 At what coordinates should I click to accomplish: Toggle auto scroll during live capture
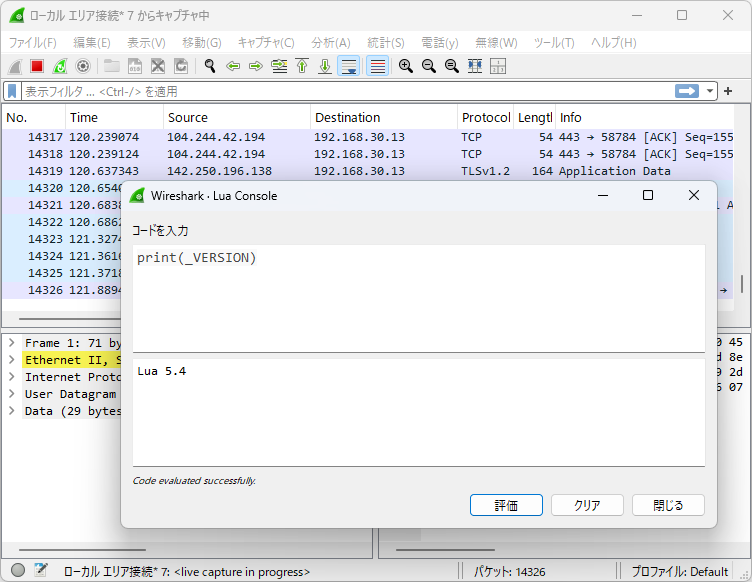point(349,66)
